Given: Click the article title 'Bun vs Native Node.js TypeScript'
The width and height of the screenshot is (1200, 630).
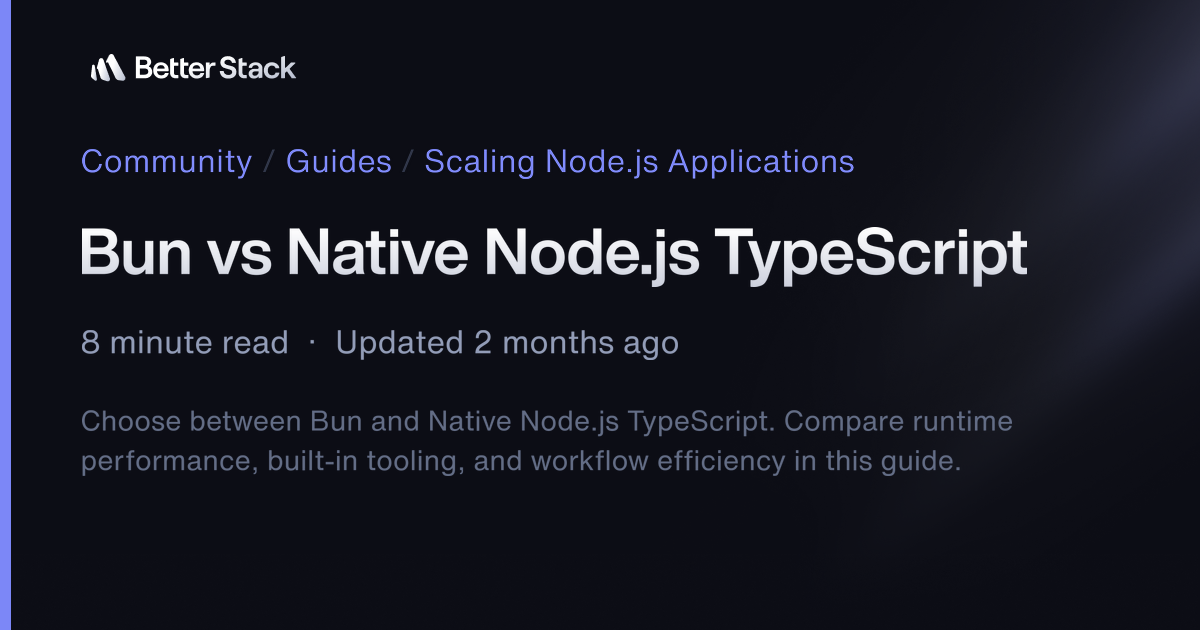Looking at the screenshot, I should [554, 252].
